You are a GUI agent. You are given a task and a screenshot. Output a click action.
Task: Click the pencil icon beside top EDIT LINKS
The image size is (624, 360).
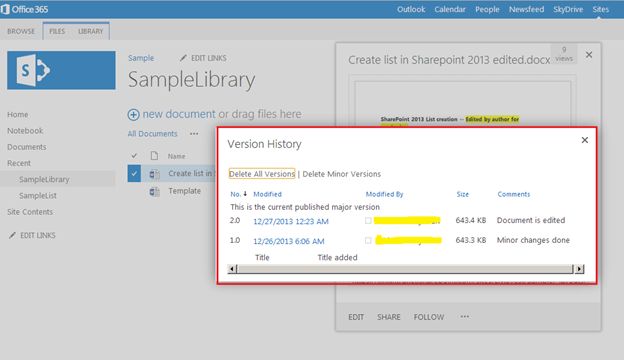pos(183,58)
